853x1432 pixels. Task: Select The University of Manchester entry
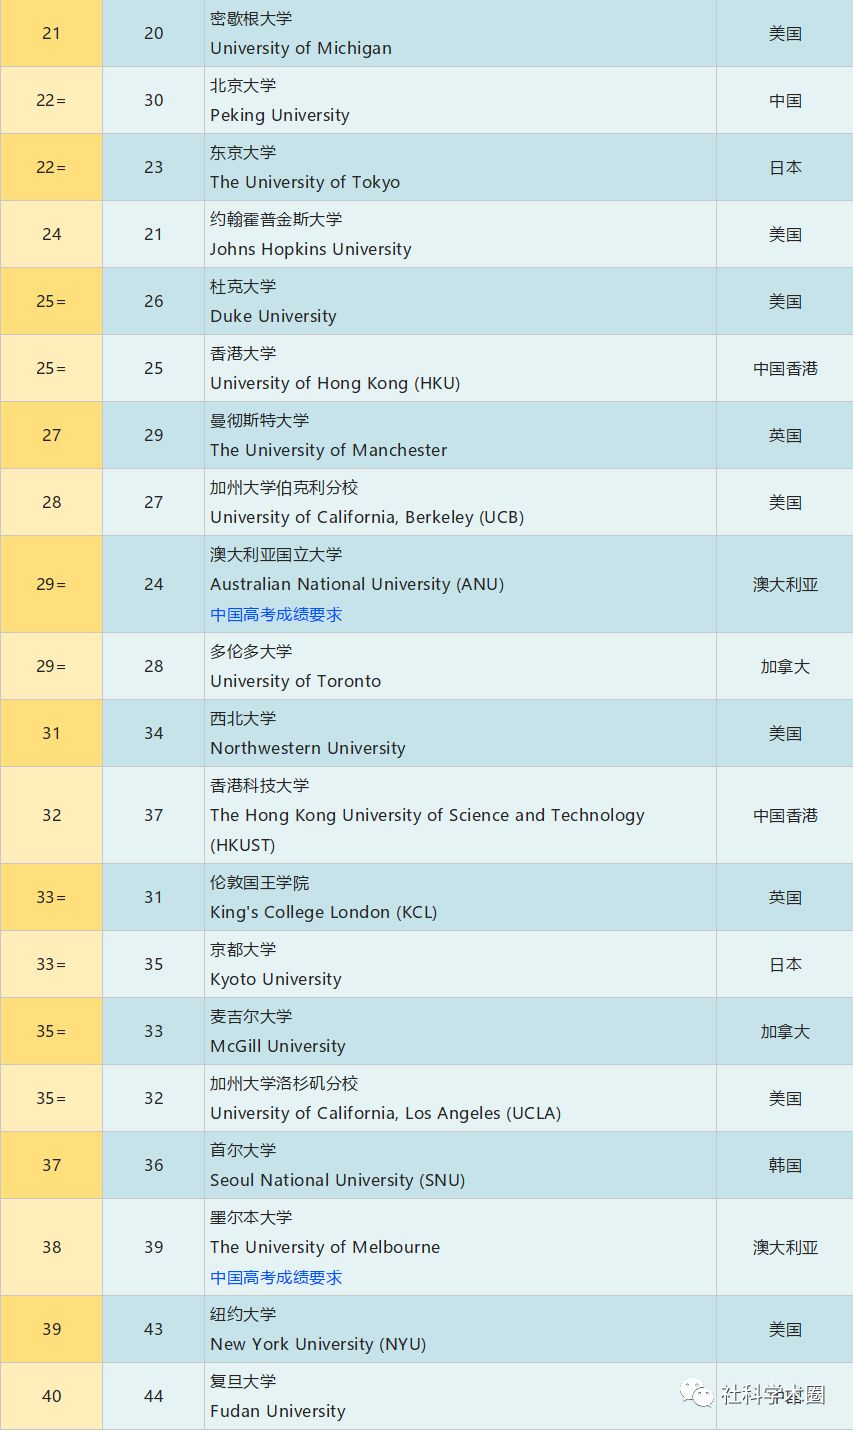pyautogui.click(x=328, y=450)
